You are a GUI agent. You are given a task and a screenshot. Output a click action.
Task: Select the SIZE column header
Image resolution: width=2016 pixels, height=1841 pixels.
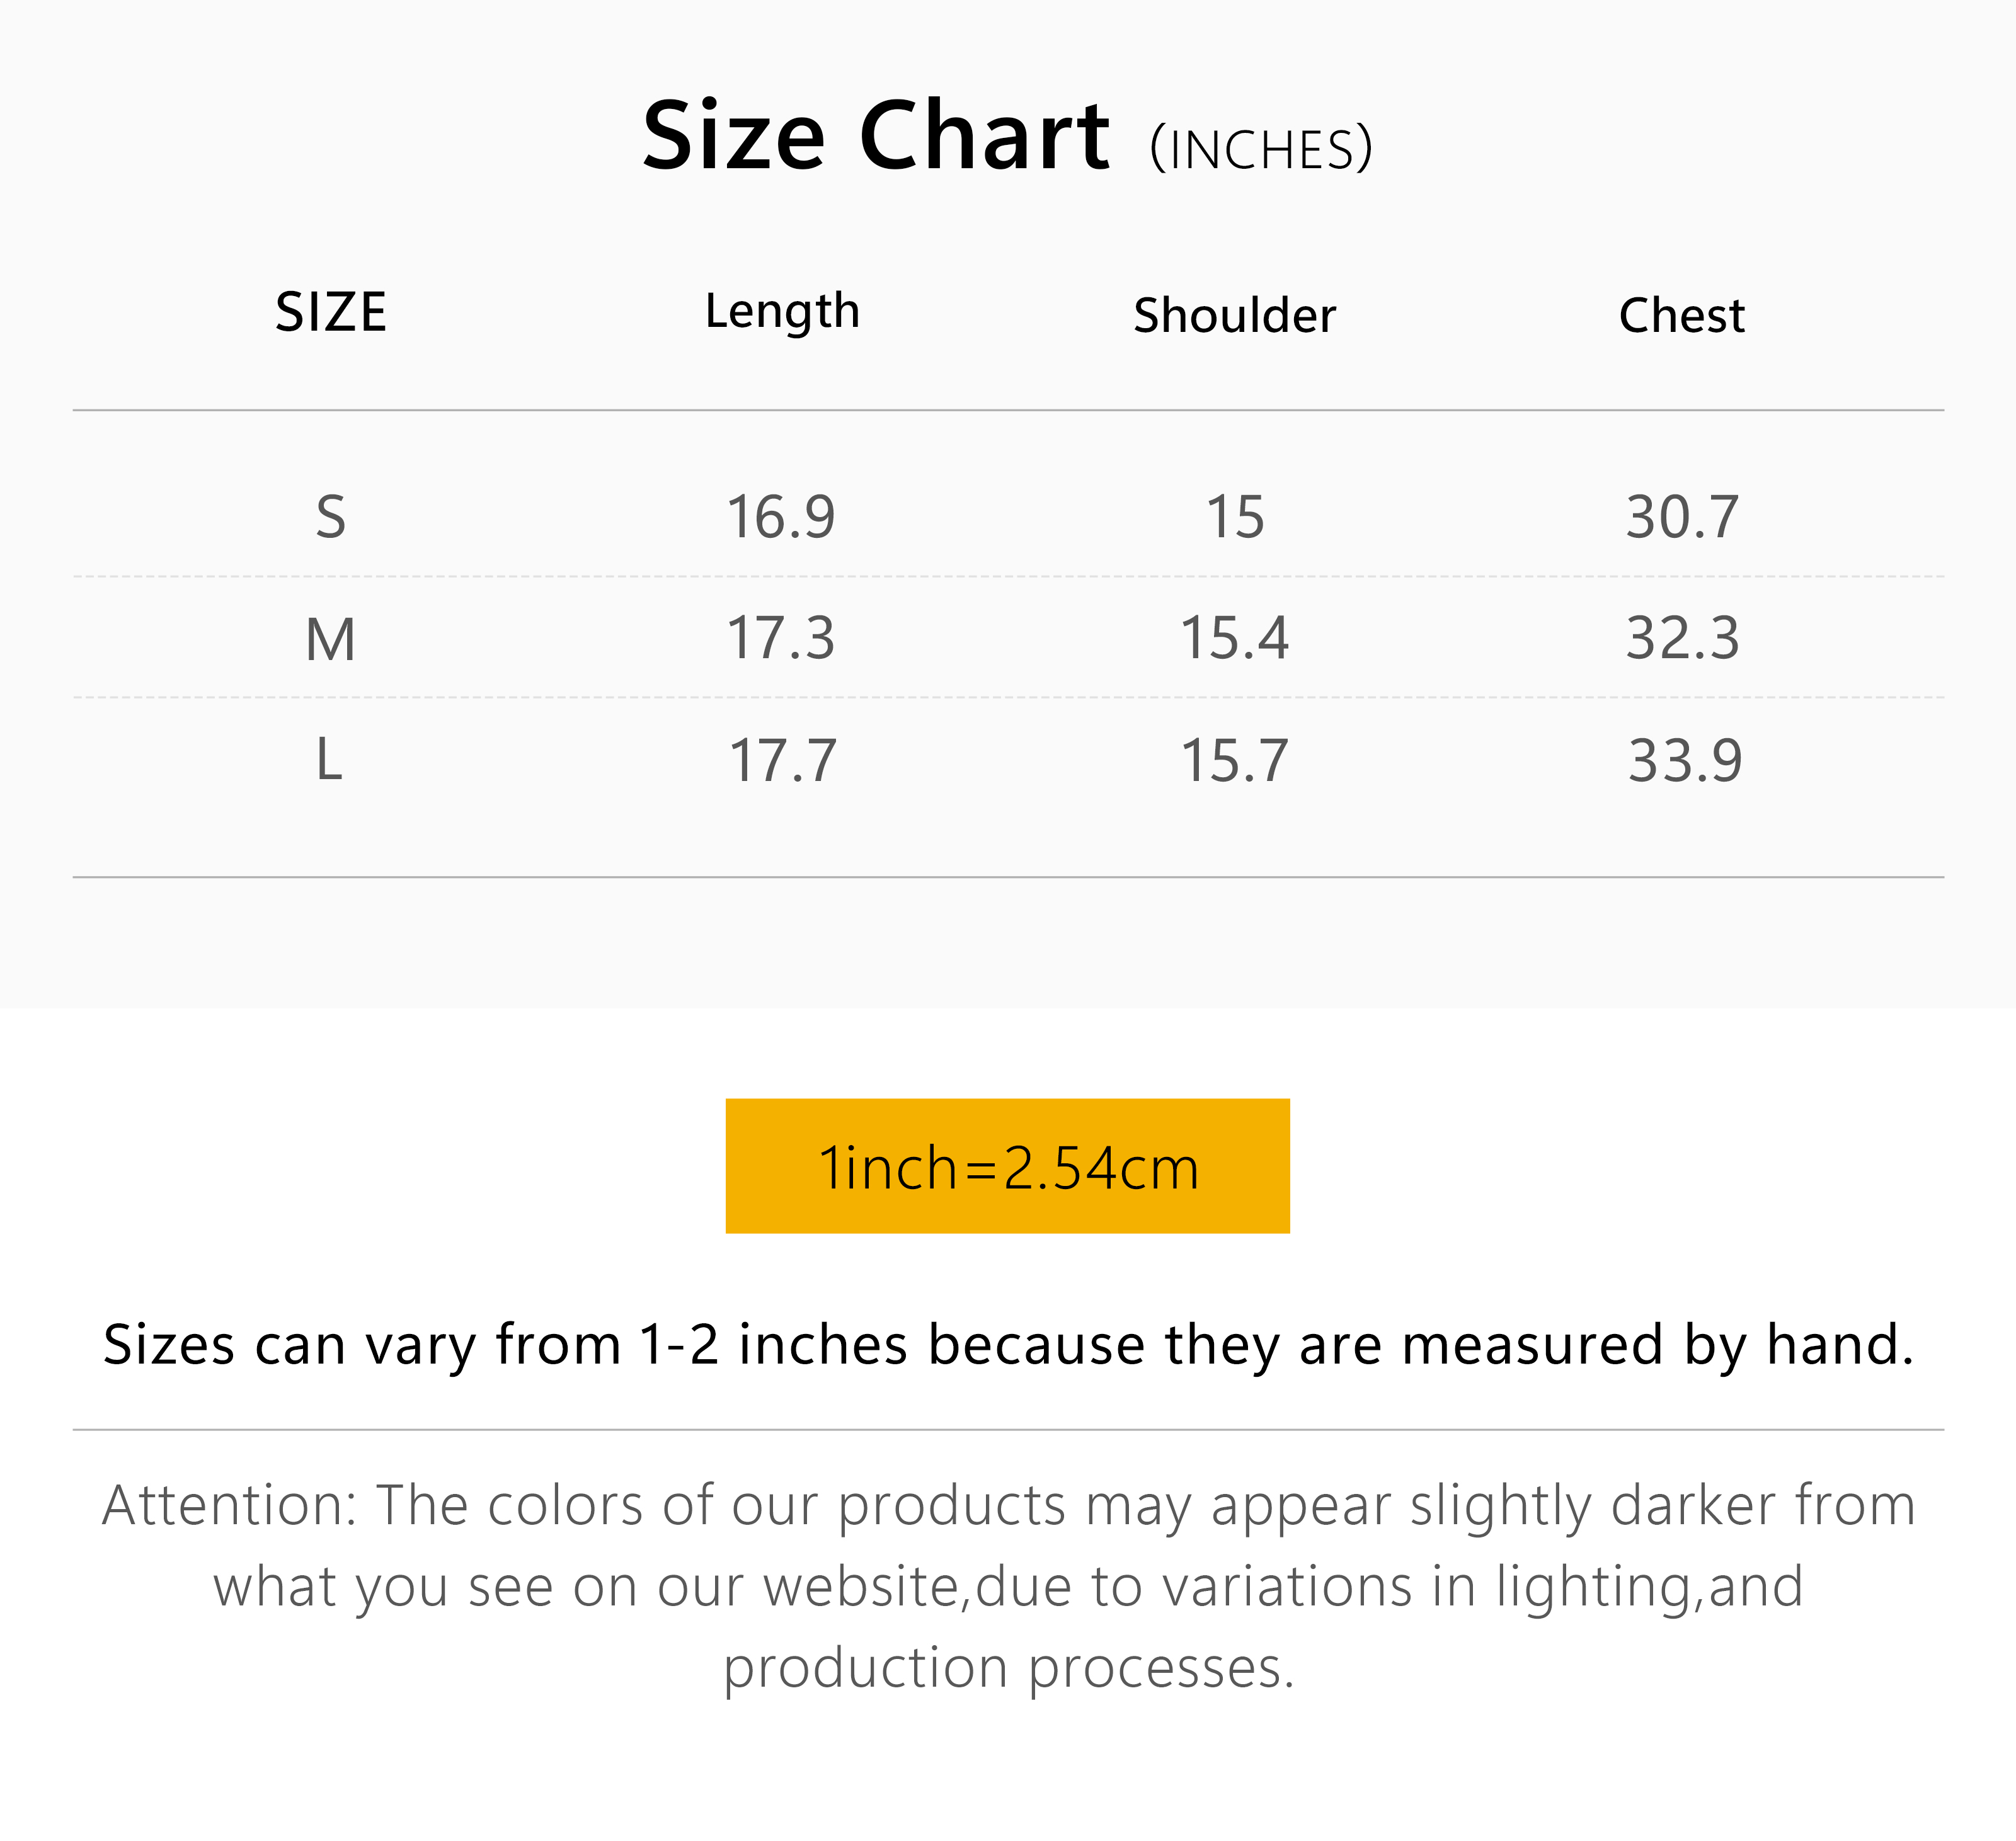[x=331, y=313]
